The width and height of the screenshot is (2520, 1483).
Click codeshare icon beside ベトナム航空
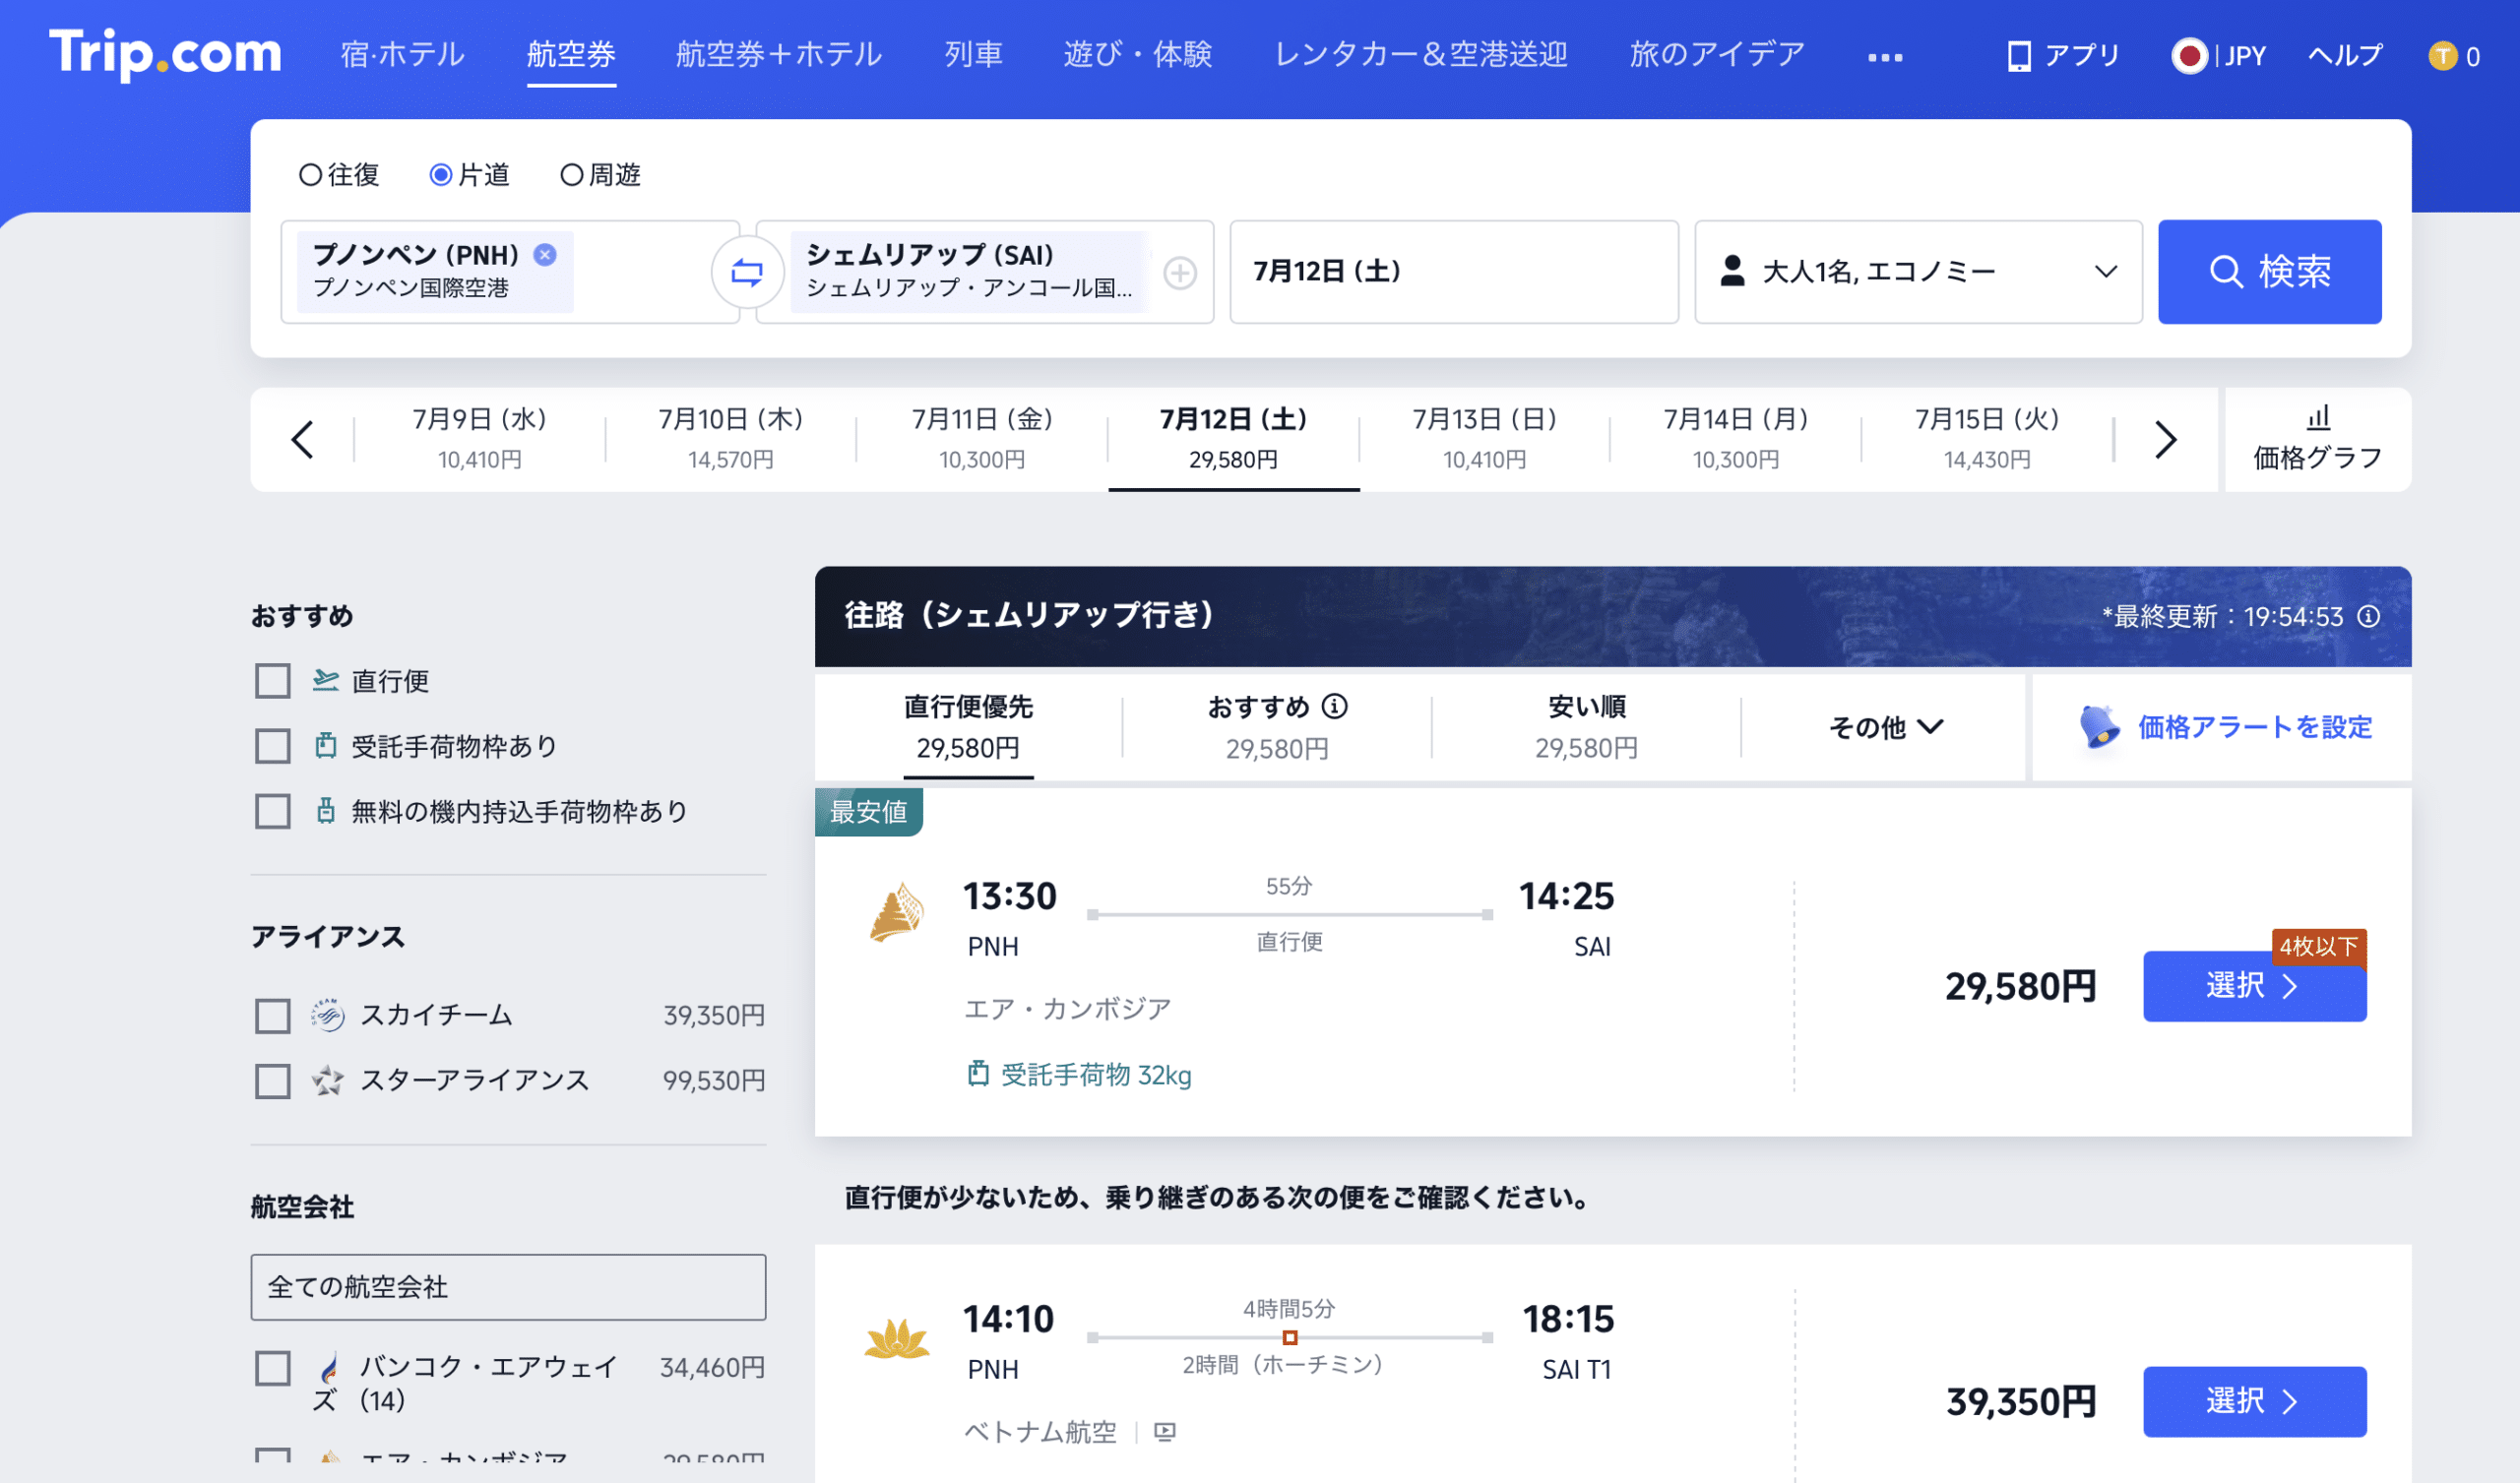click(x=1164, y=1432)
